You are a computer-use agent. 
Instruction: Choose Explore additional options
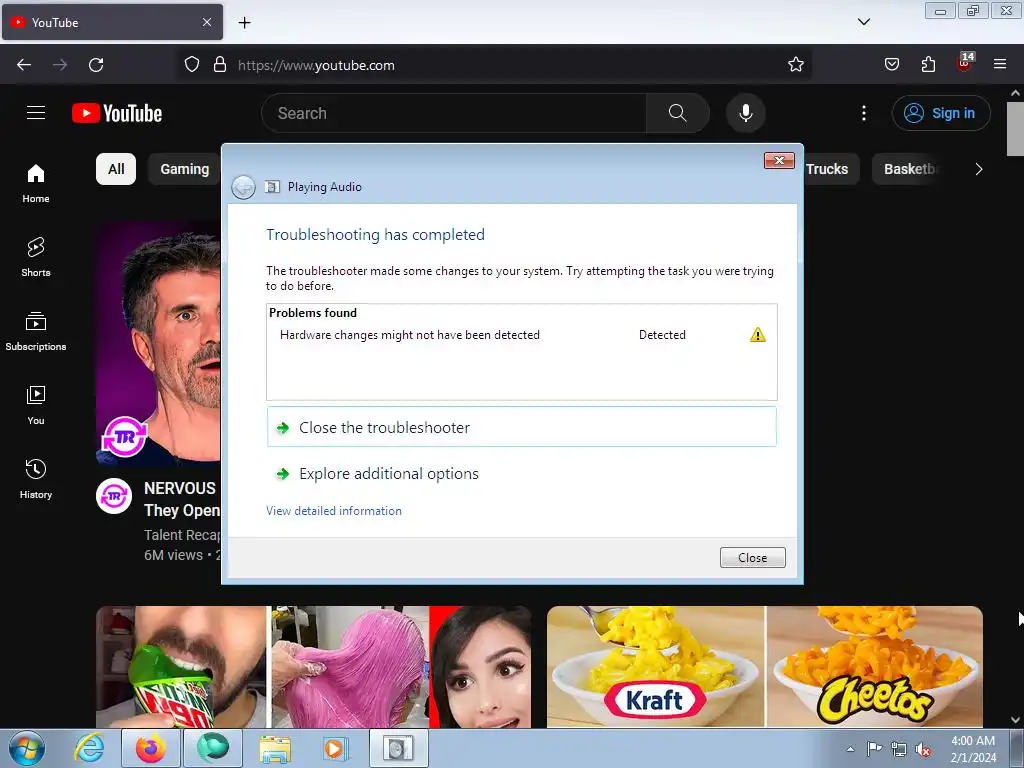coord(389,473)
